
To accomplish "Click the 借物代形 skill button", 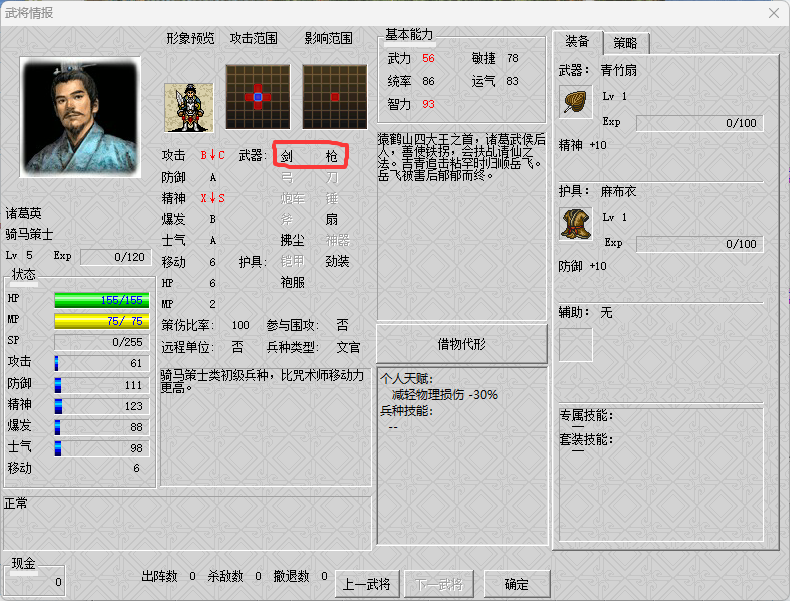I will coord(462,344).
